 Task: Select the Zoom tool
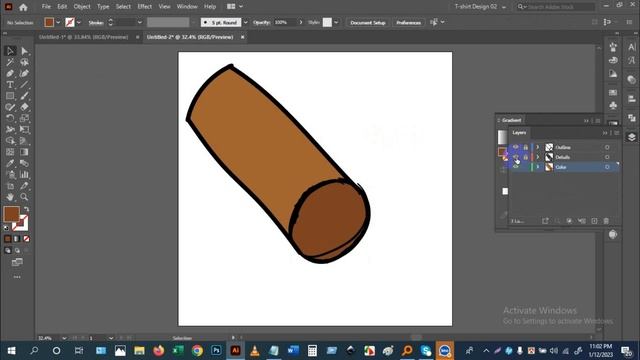click(24, 197)
